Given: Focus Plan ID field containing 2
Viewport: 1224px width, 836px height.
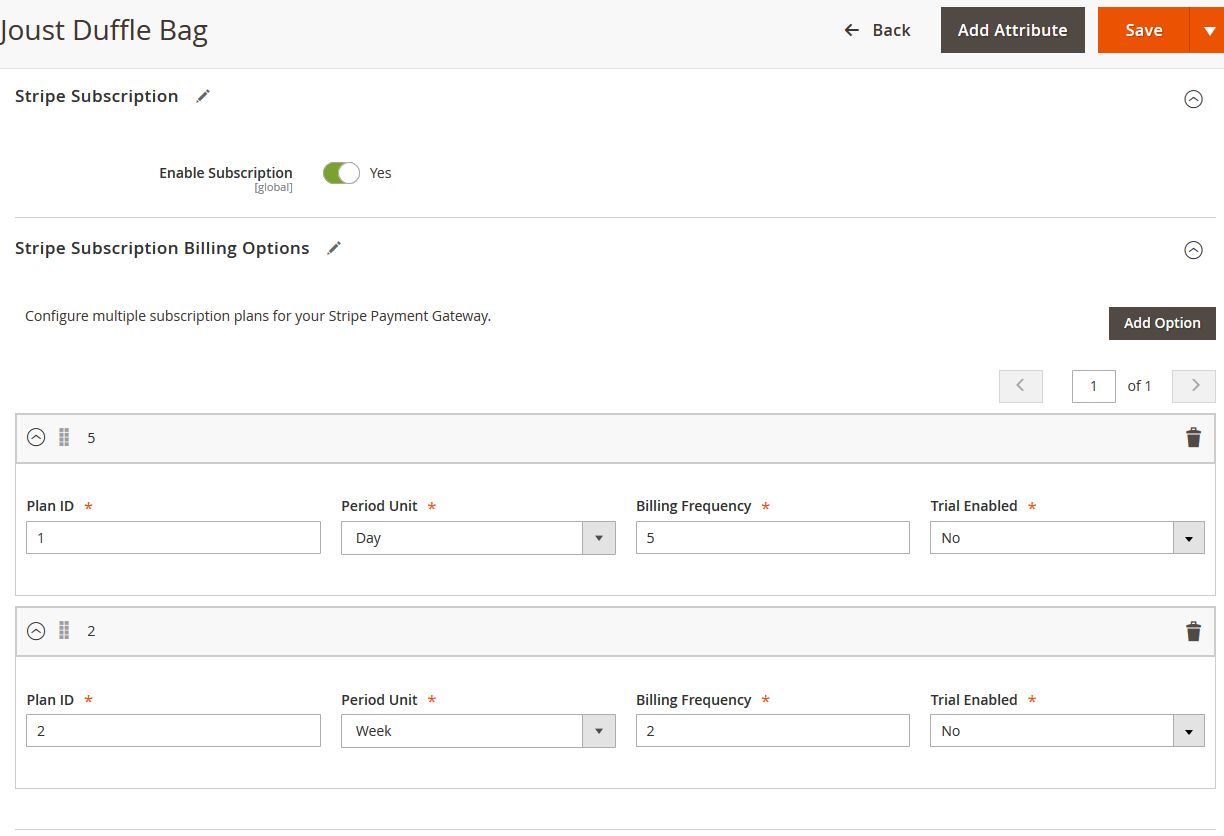Looking at the screenshot, I should click(x=174, y=731).
